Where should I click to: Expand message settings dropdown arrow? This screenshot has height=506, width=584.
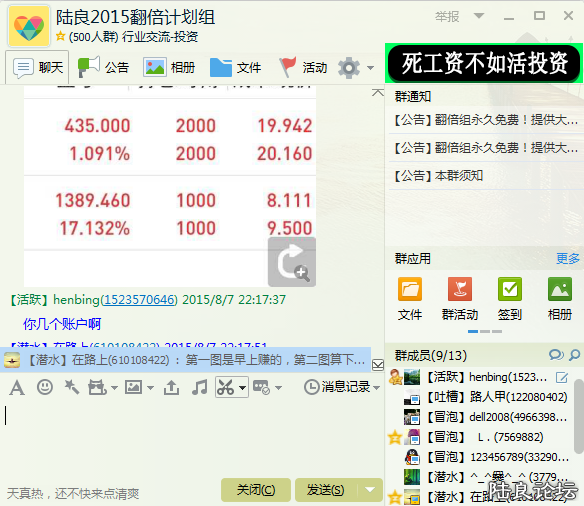click(279, 388)
